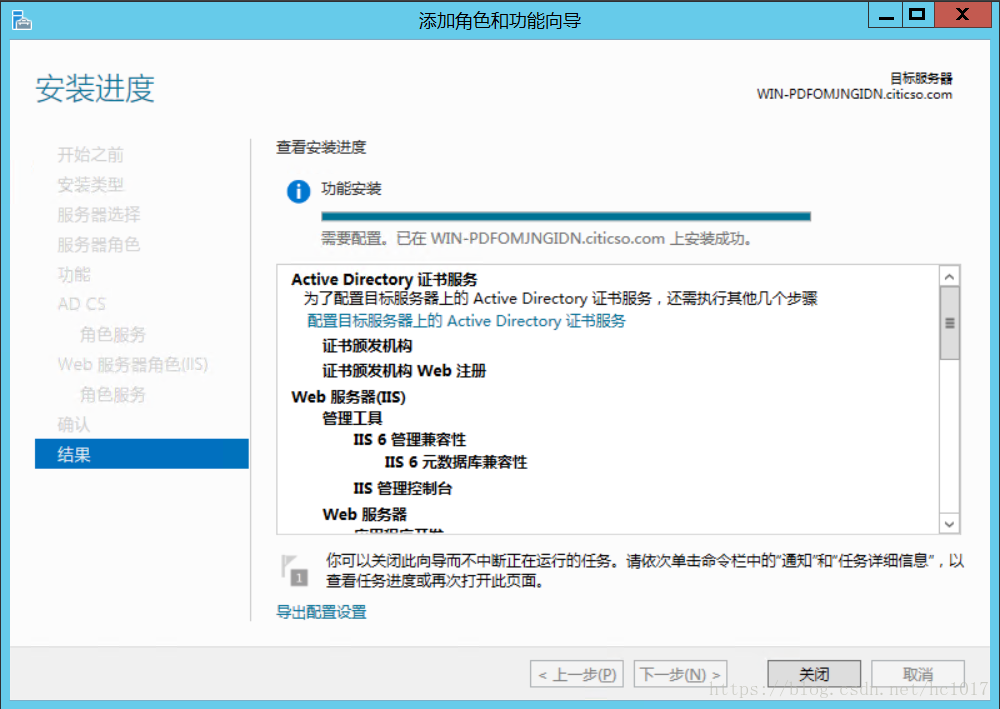Open the 功能 step
The width and height of the screenshot is (1000, 709).
(x=74, y=275)
